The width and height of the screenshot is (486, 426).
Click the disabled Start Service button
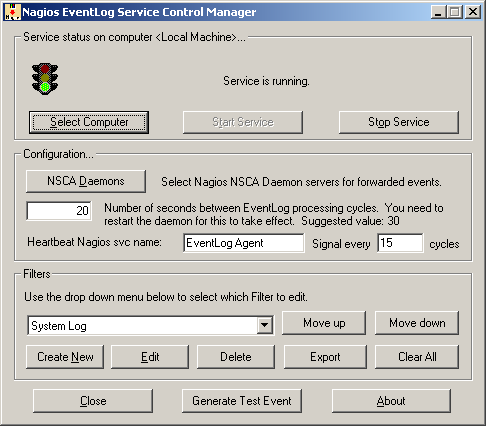[x=243, y=122]
